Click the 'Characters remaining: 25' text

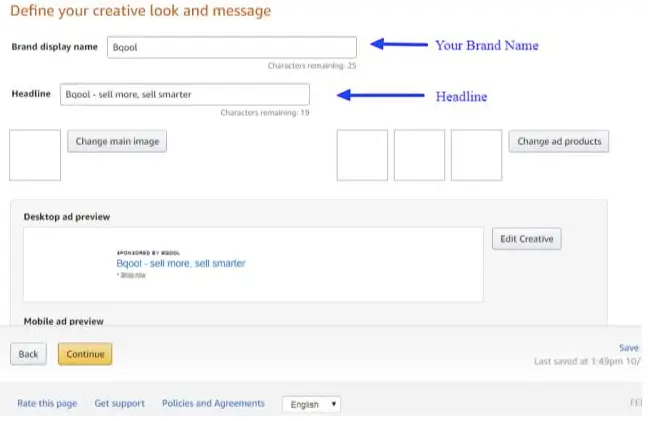[312, 66]
